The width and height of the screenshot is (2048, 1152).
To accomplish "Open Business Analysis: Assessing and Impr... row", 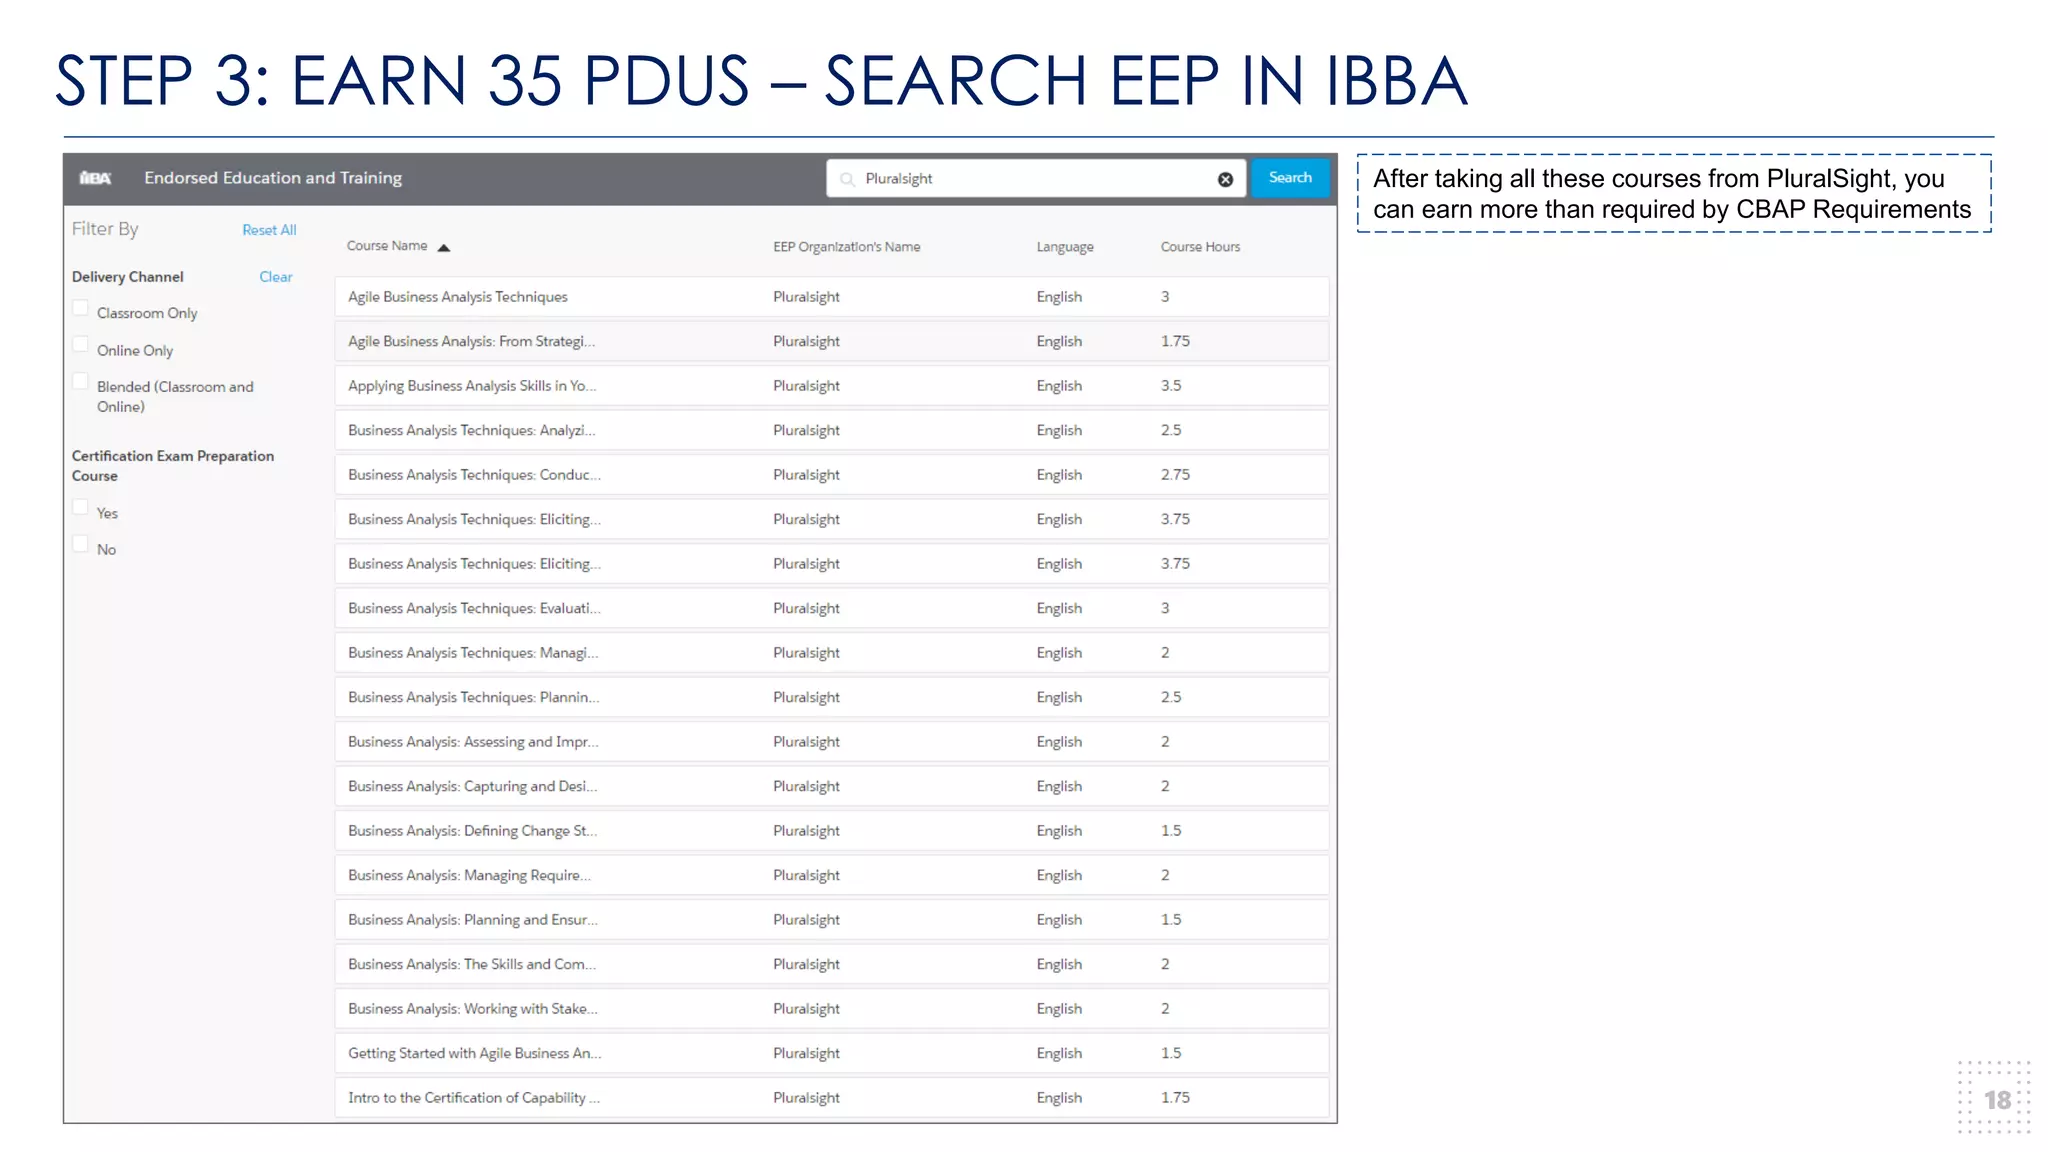I will [832, 742].
